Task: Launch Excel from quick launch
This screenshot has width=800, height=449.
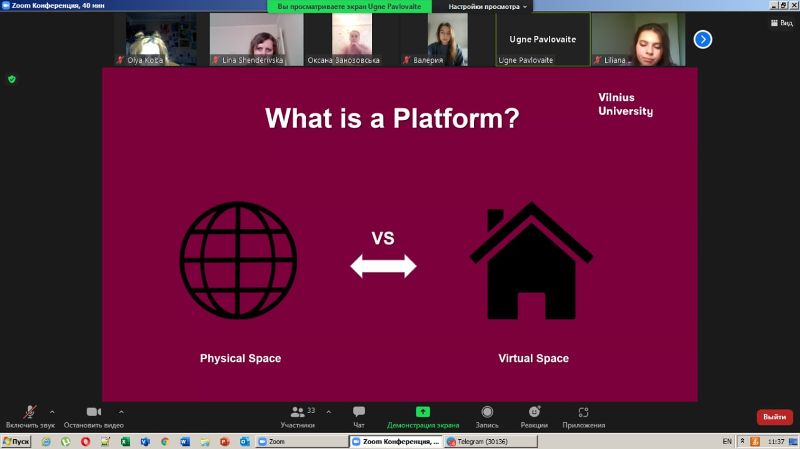Action: click(125, 441)
